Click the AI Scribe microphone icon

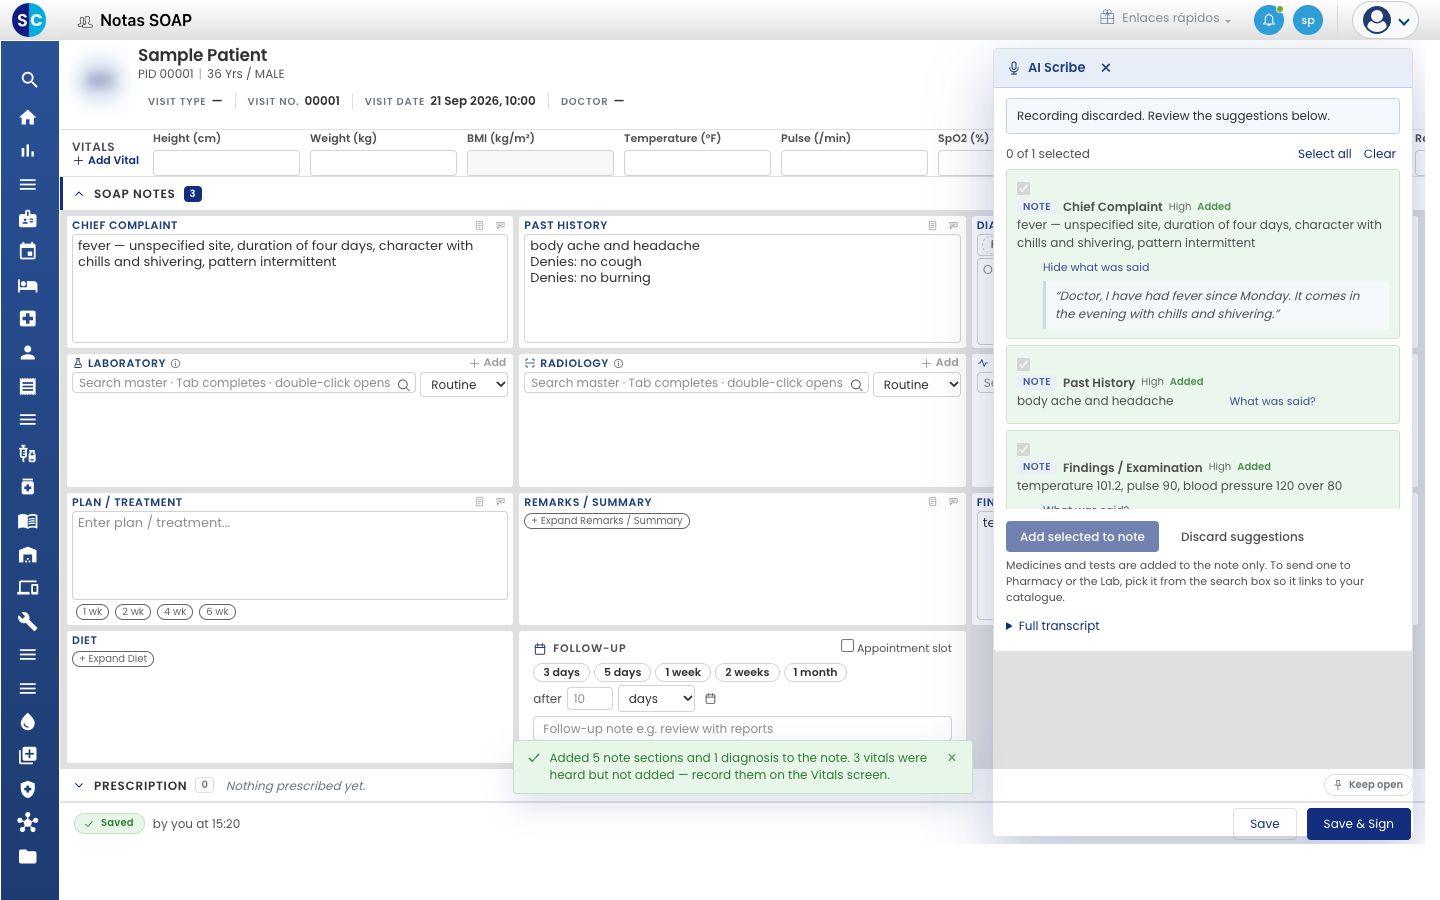click(1014, 68)
